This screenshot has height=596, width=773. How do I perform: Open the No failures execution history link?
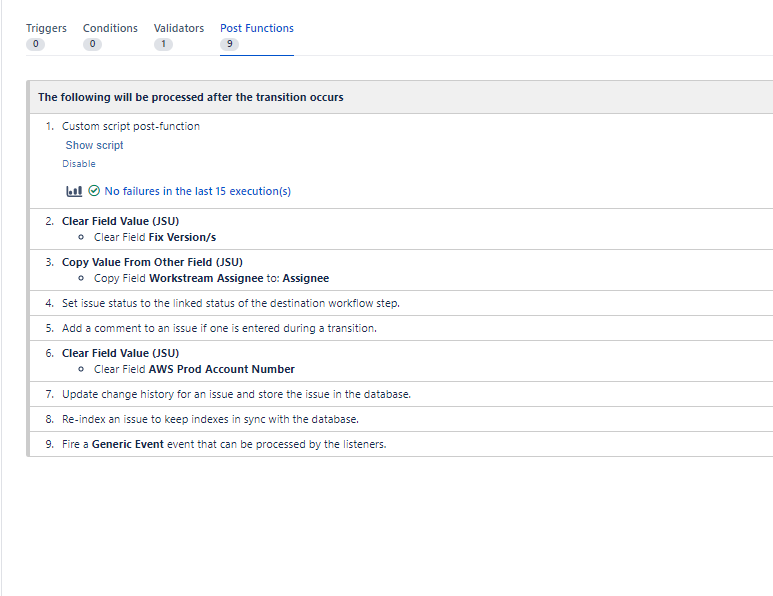198,191
